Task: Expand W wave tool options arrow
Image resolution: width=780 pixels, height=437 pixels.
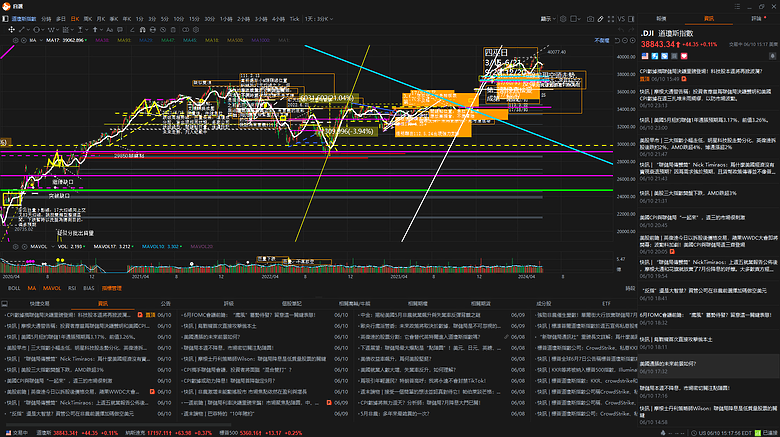Action: coord(57,30)
